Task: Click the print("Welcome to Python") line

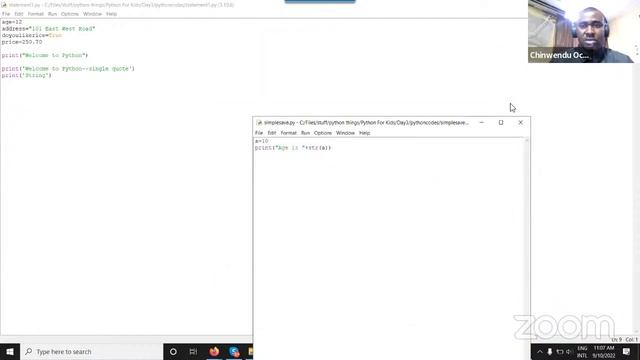Action: tap(45, 56)
